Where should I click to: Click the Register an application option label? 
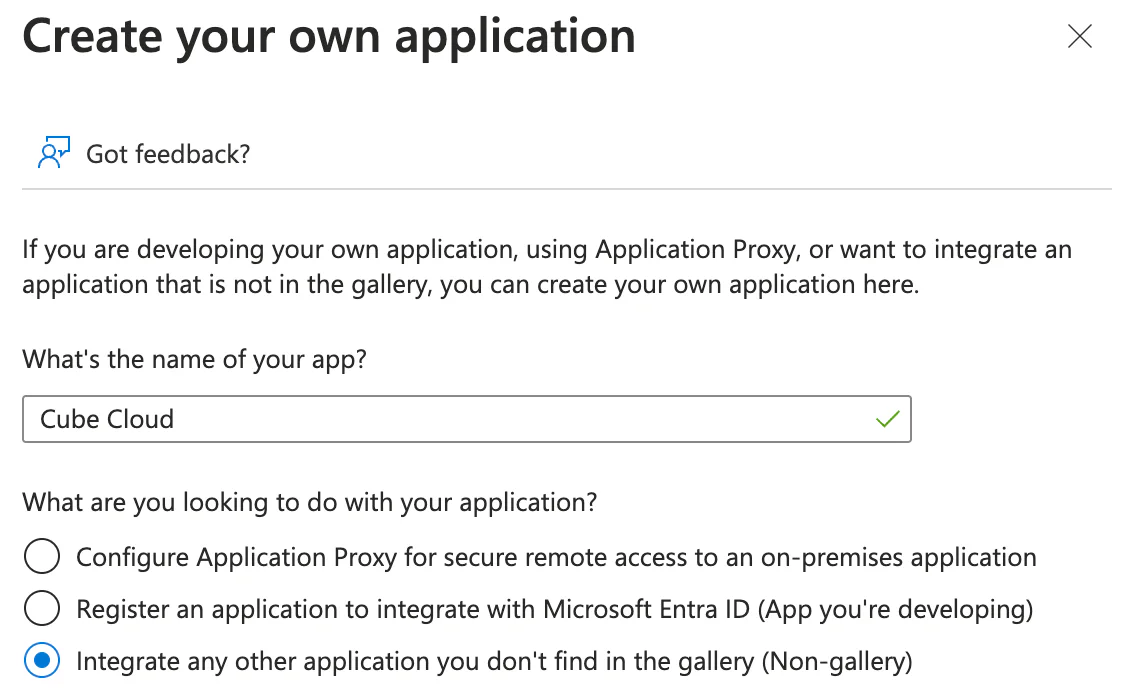pos(554,608)
